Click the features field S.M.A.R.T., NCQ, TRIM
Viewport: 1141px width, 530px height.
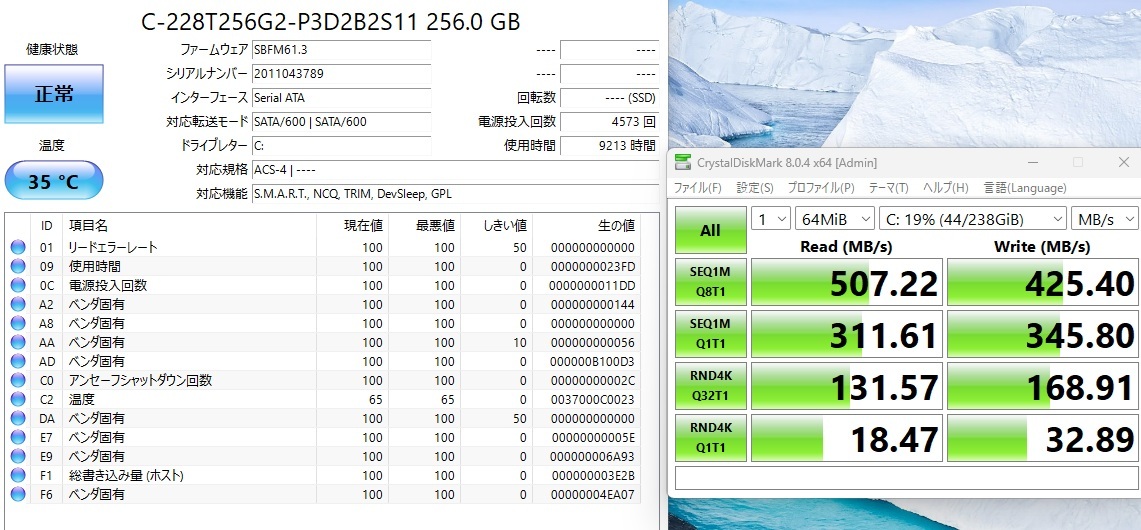point(456,194)
